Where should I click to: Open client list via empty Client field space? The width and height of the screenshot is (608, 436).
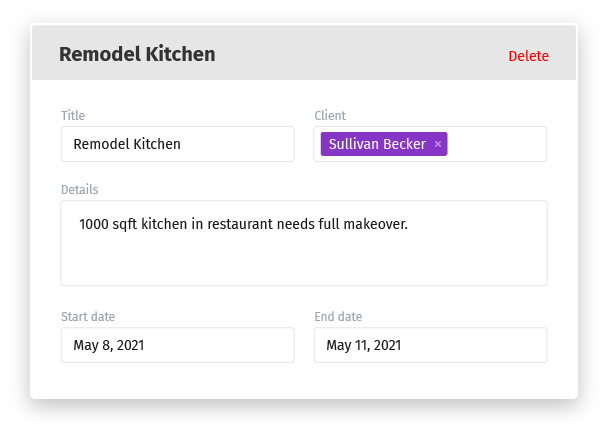(x=496, y=144)
